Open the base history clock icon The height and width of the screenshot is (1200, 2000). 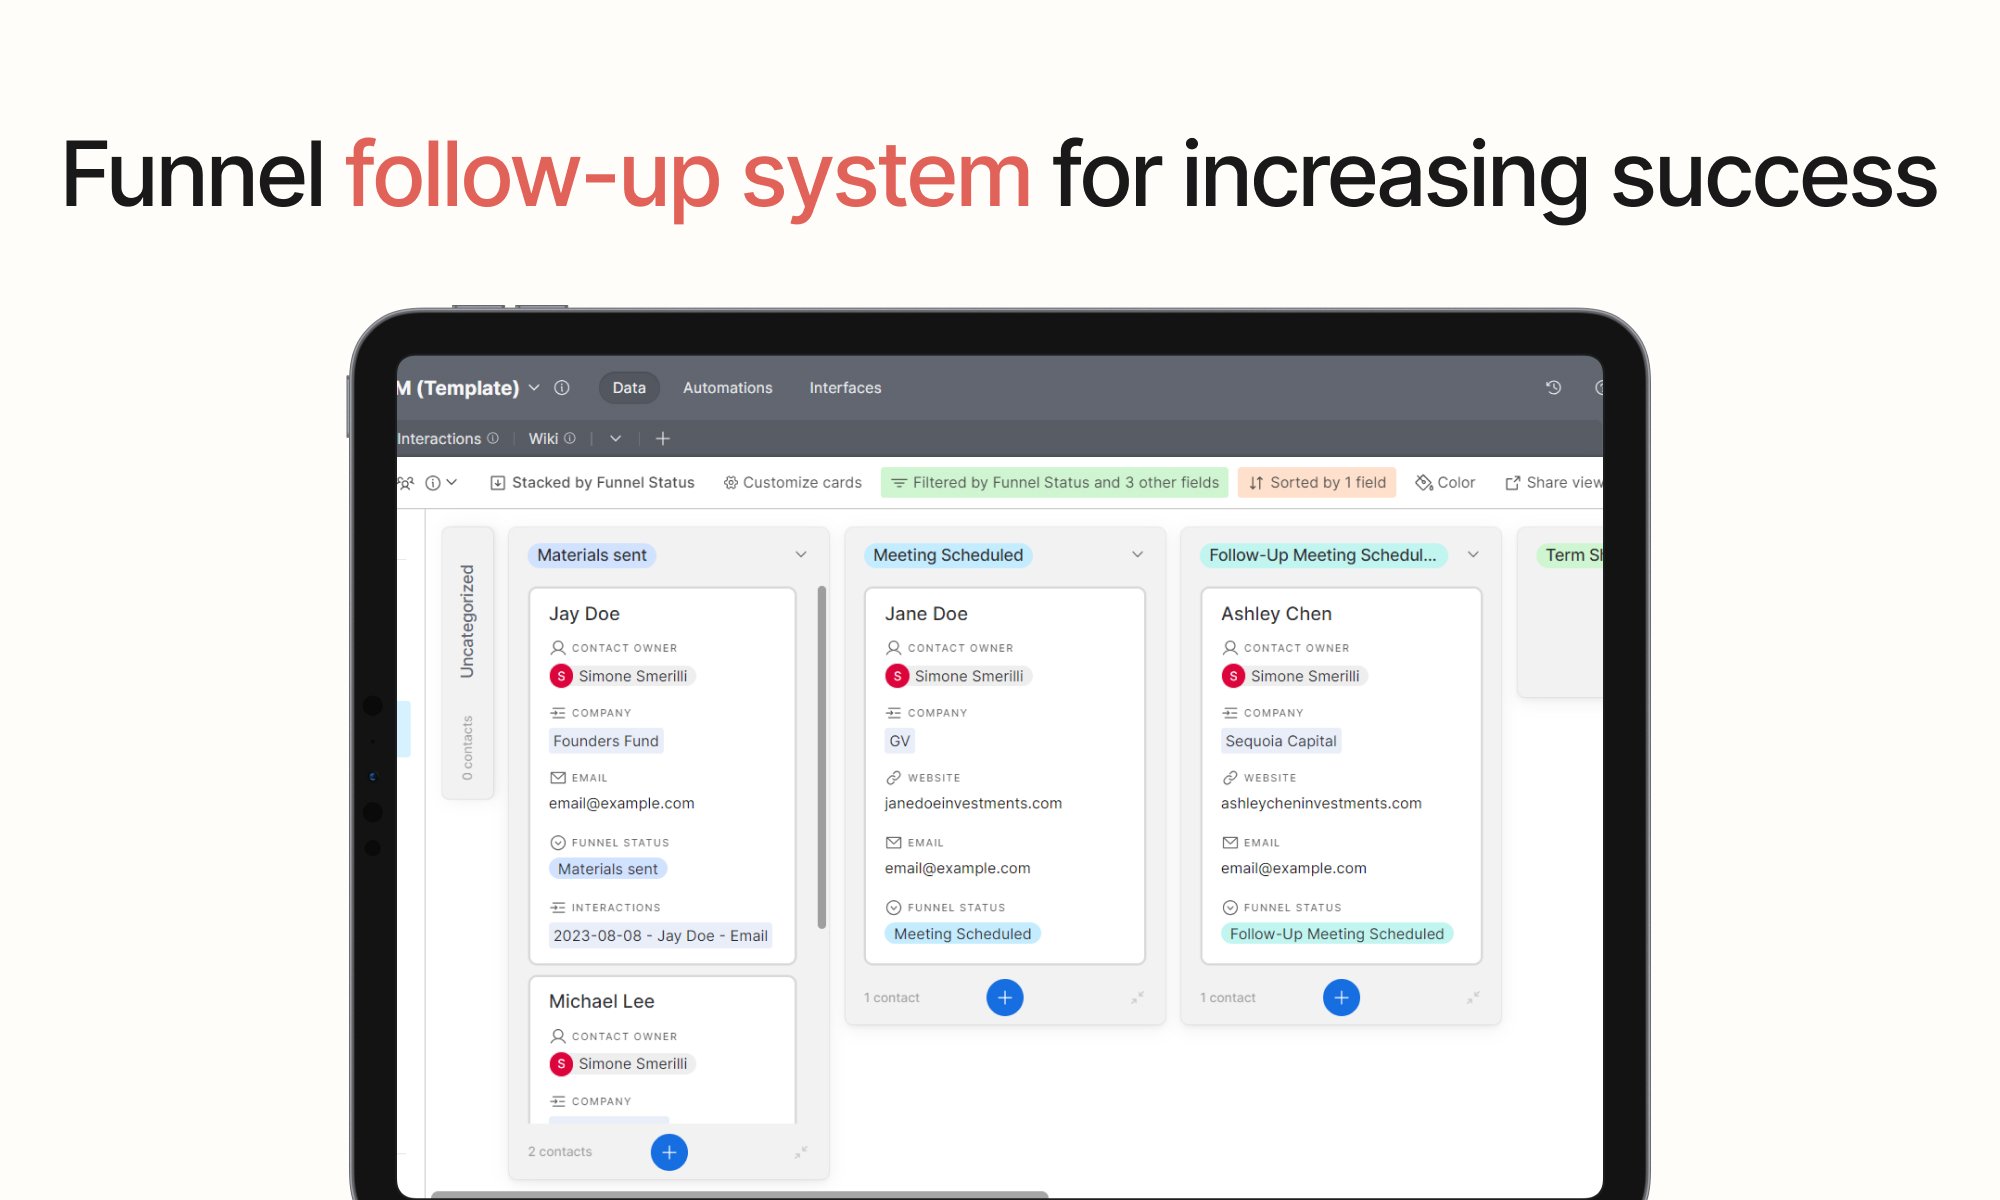(1553, 387)
